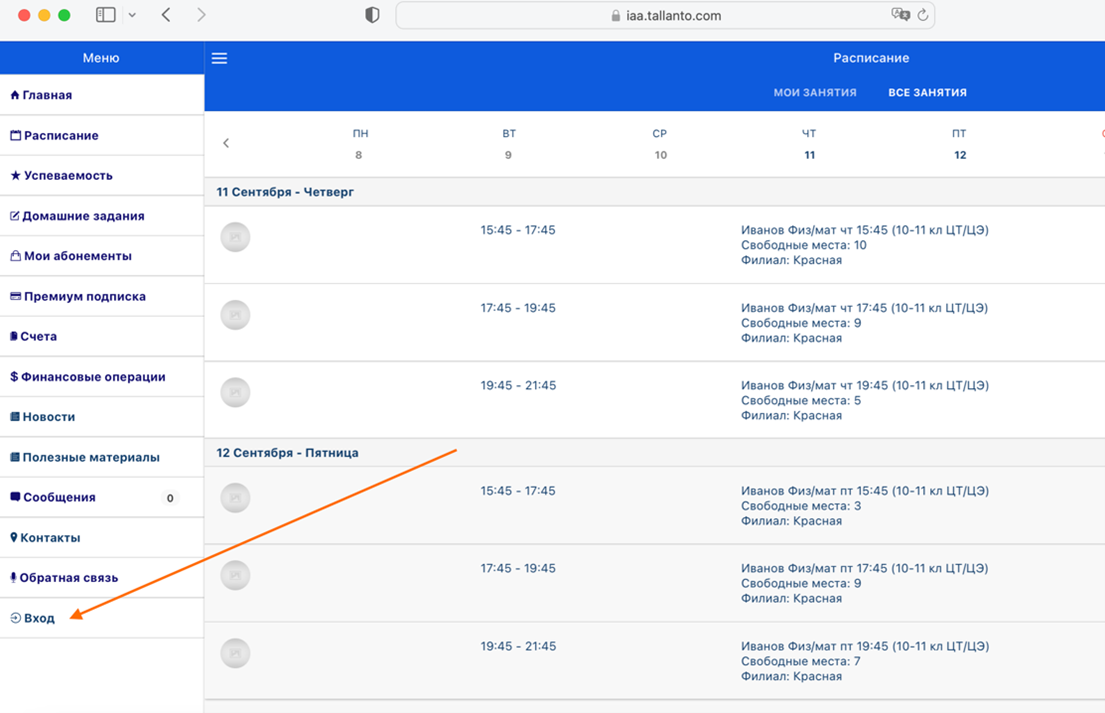The height and width of the screenshot is (713, 1105).
Task: Reload the page with refresh icon
Action: click(x=923, y=15)
